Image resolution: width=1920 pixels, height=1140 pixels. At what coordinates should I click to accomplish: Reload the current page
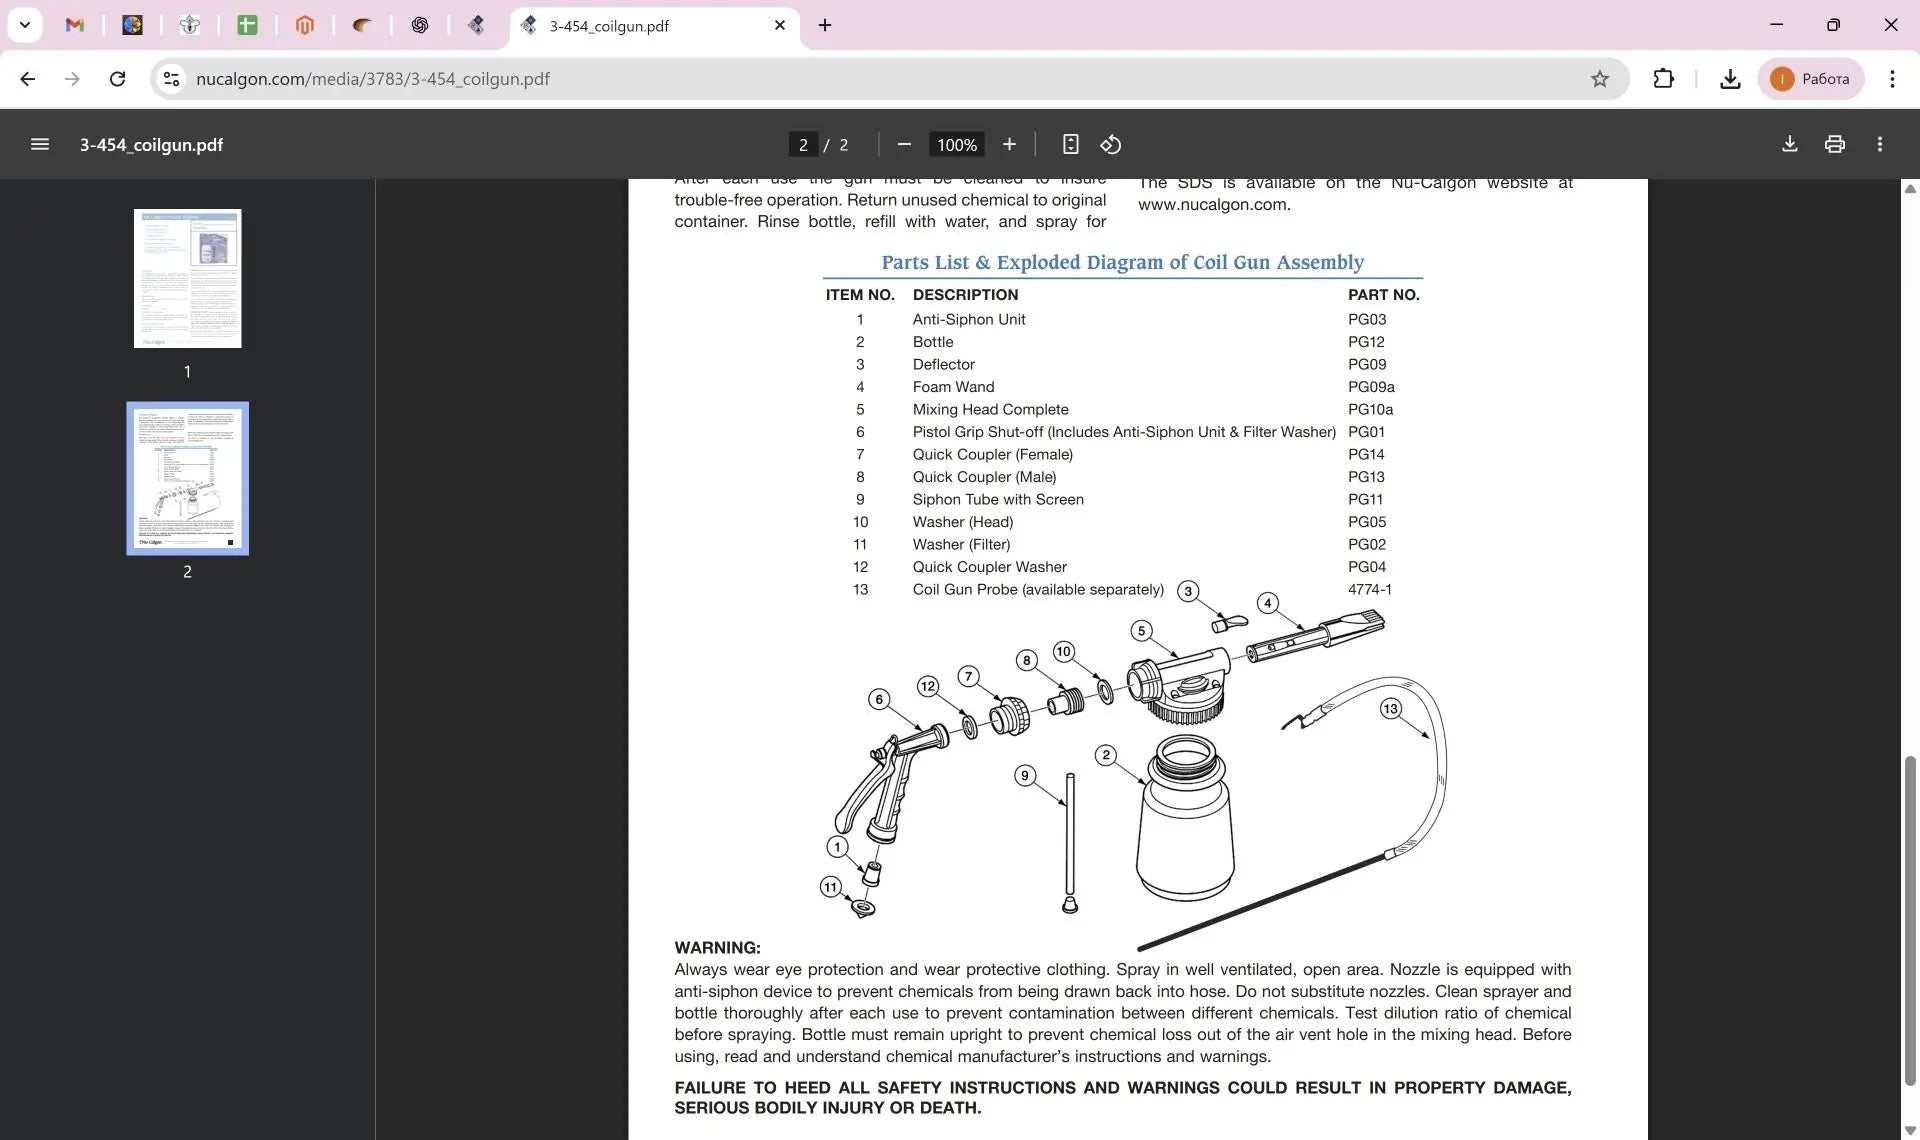coord(117,79)
